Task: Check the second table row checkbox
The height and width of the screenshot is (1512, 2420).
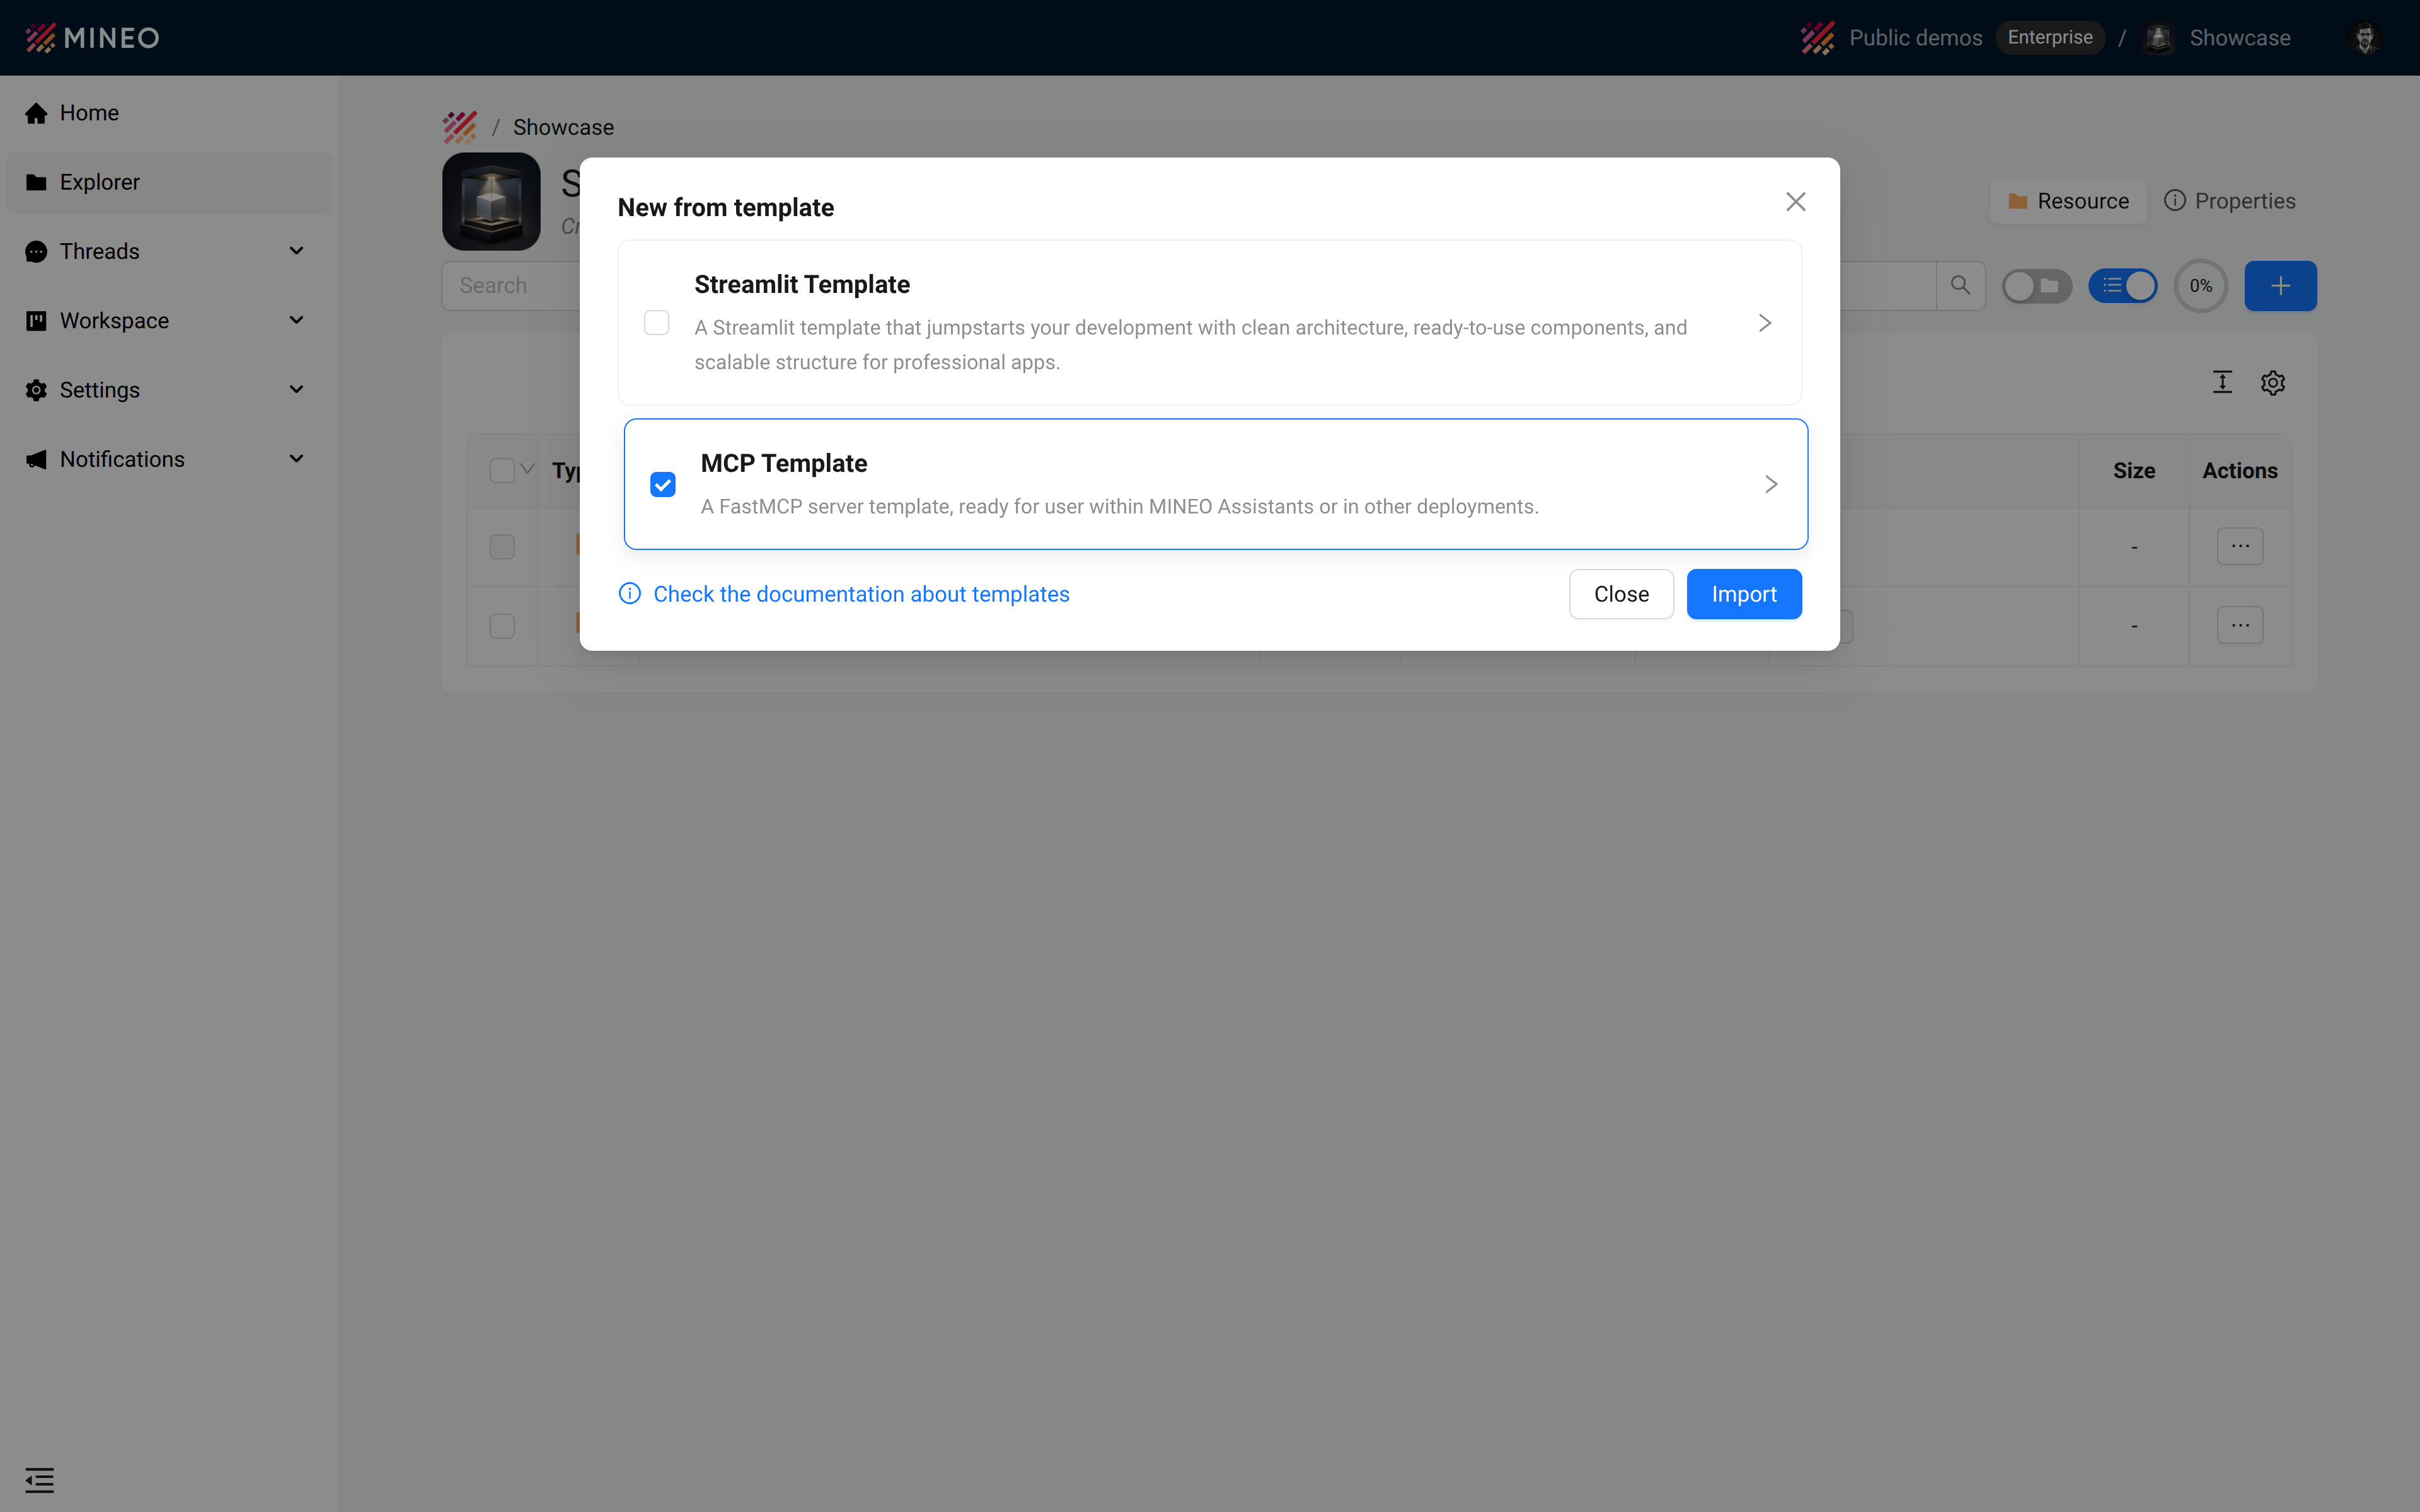Action: 502,626
